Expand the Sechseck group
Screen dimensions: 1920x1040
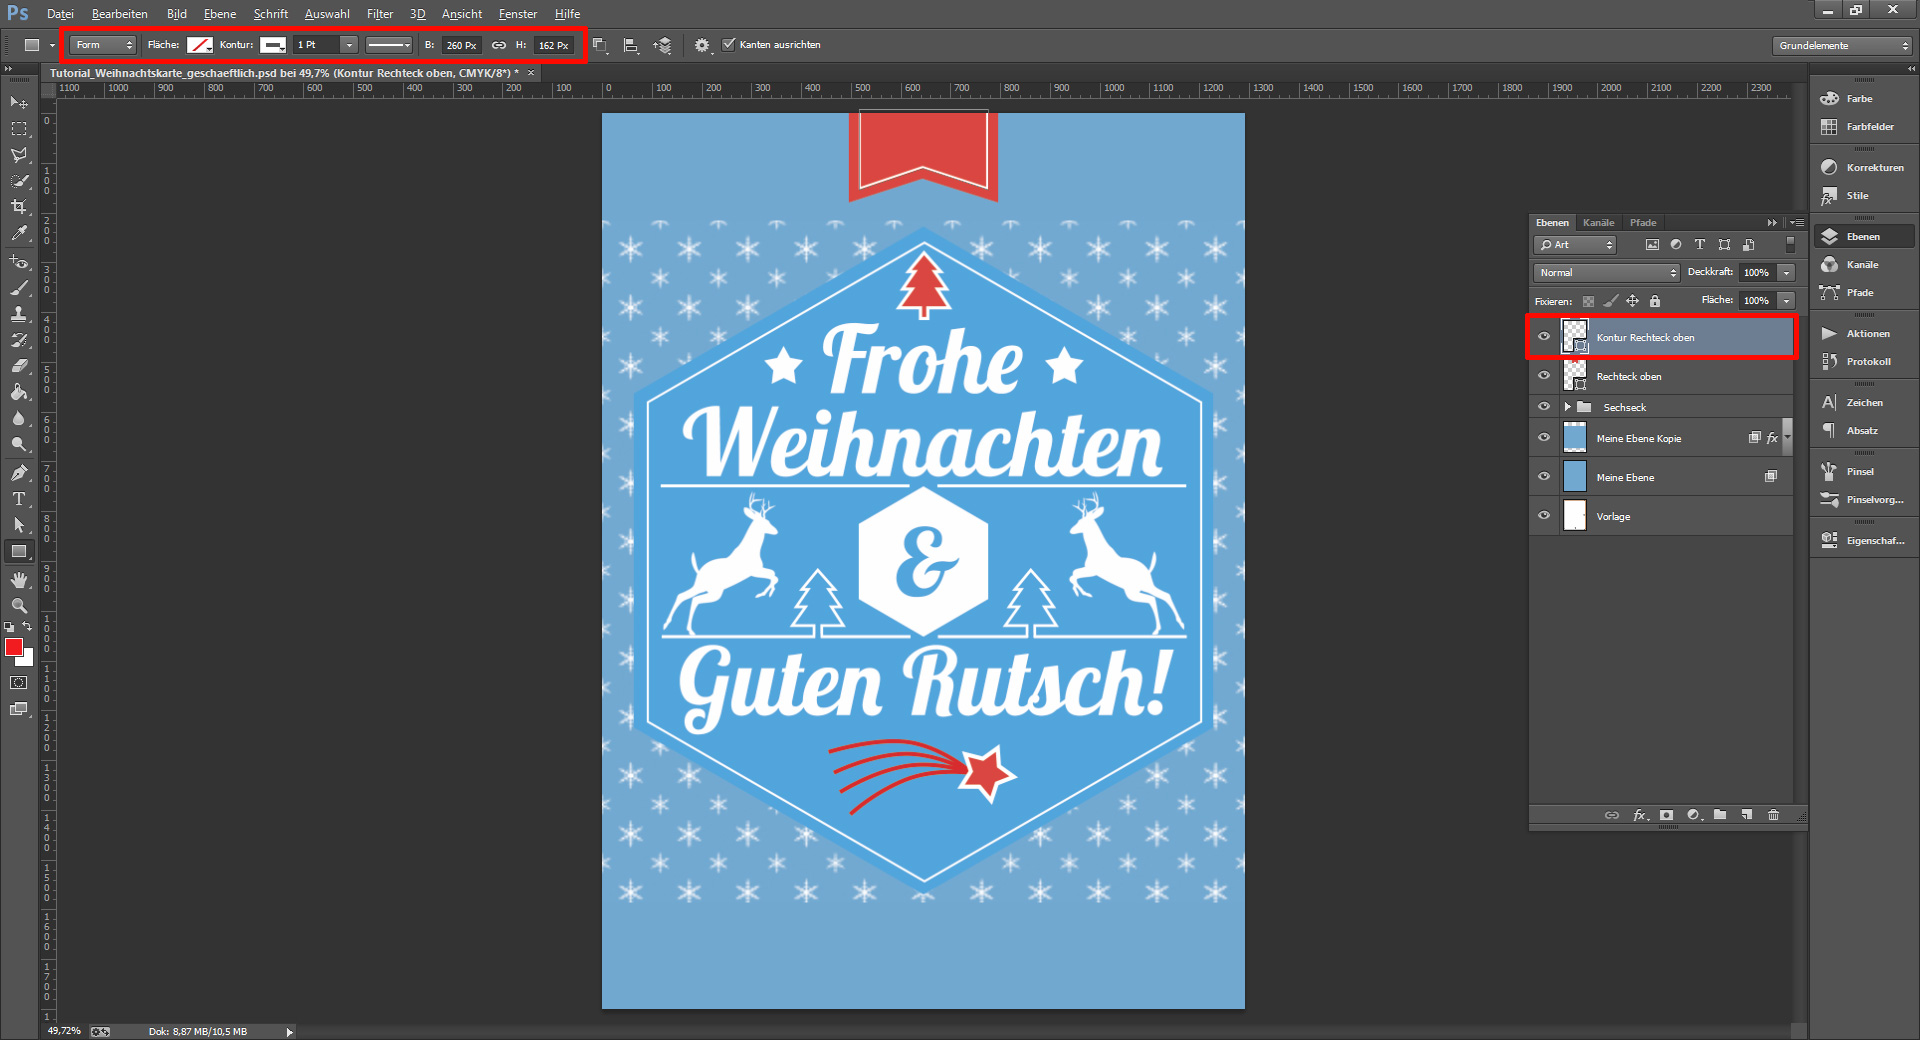tap(1568, 407)
